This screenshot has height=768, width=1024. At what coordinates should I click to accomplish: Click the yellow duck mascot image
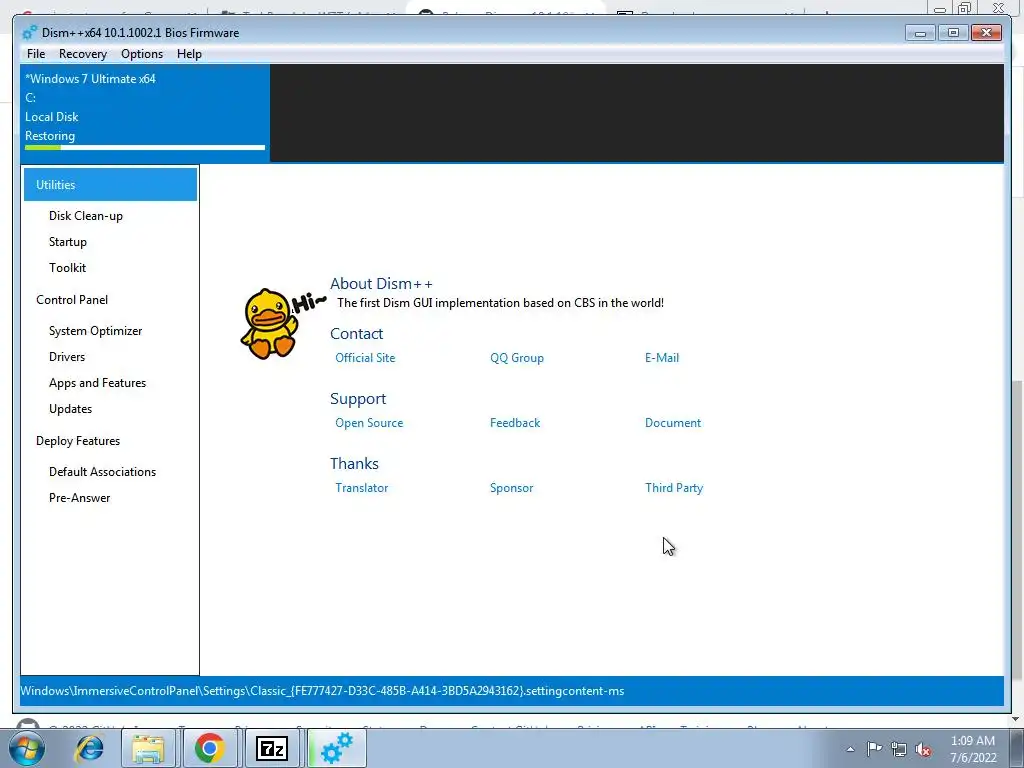(269, 324)
